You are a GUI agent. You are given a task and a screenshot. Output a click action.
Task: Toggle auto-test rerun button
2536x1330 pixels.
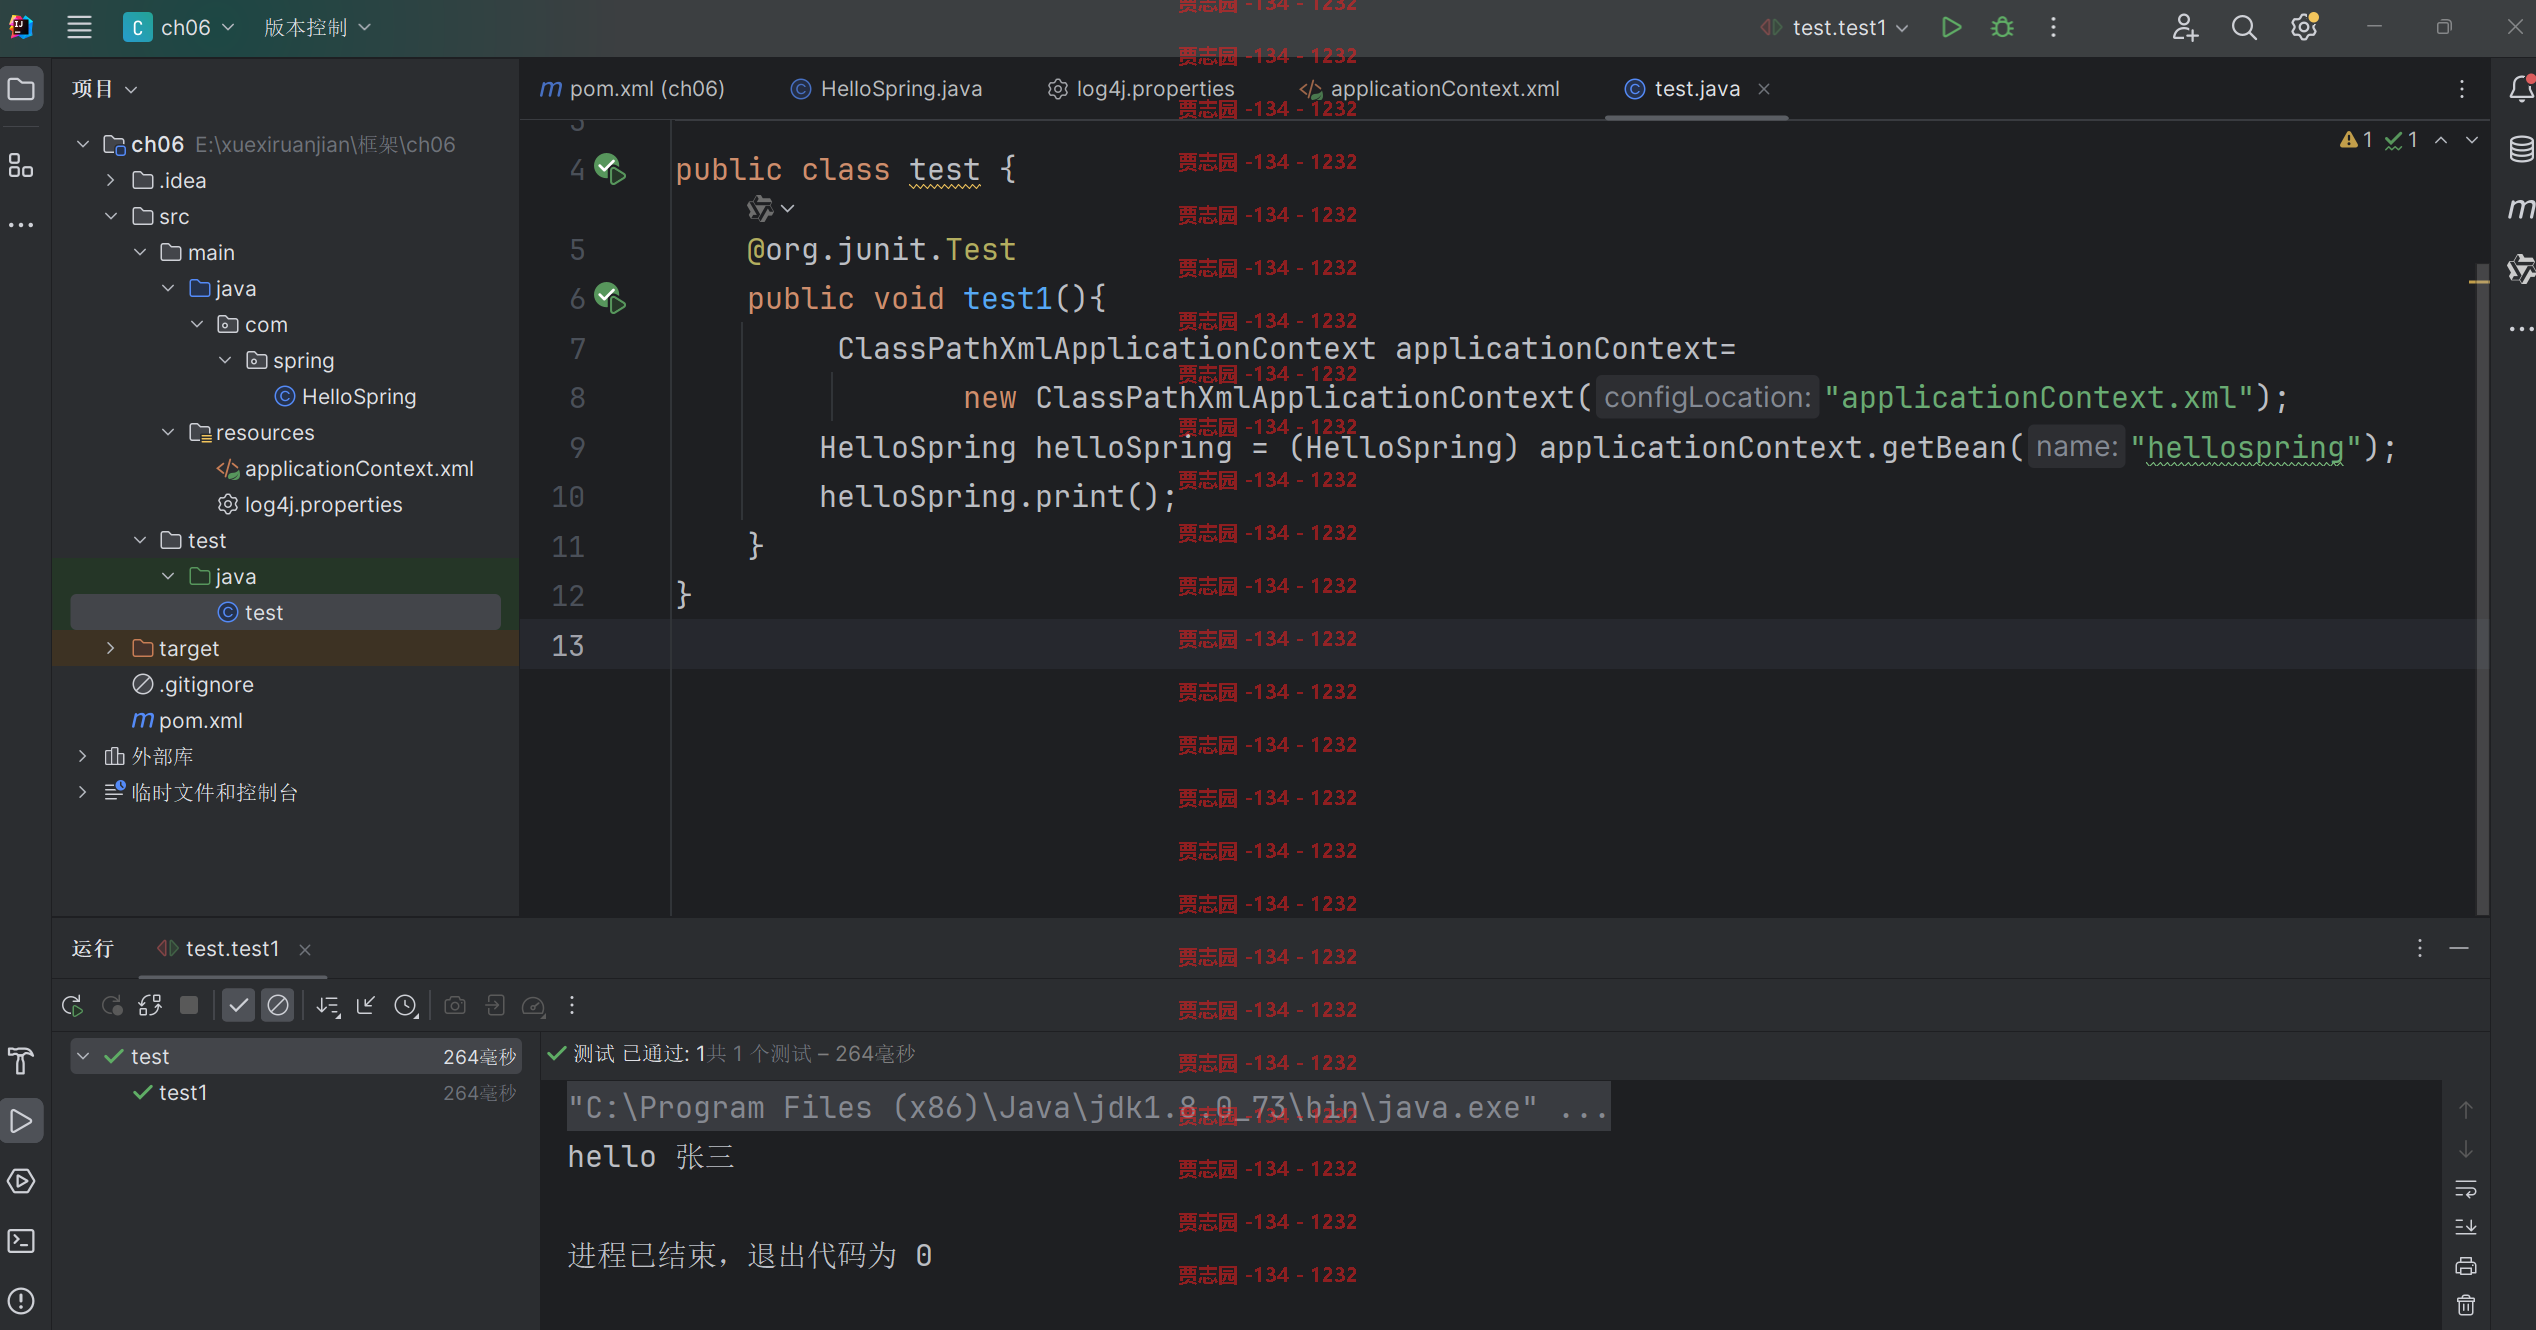(x=150, y=1006)
